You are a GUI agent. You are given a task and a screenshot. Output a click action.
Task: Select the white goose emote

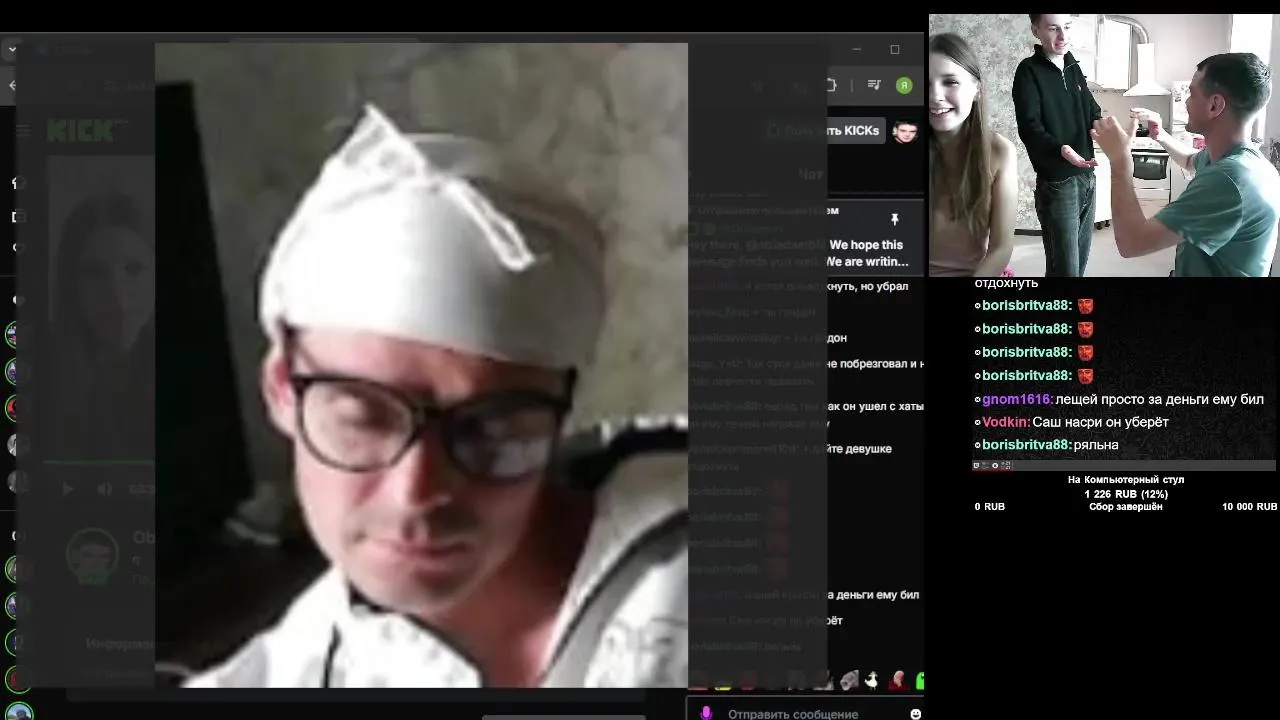872,680
